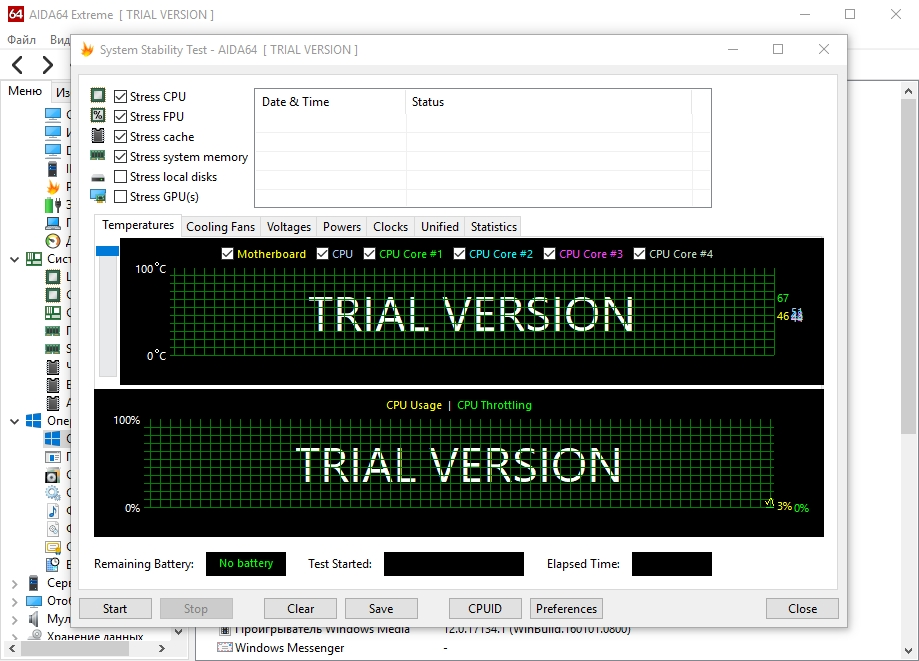Disable the Stress CPU checkbox
Viewport: 919px width, 661px height.
(x=121, y=97)
